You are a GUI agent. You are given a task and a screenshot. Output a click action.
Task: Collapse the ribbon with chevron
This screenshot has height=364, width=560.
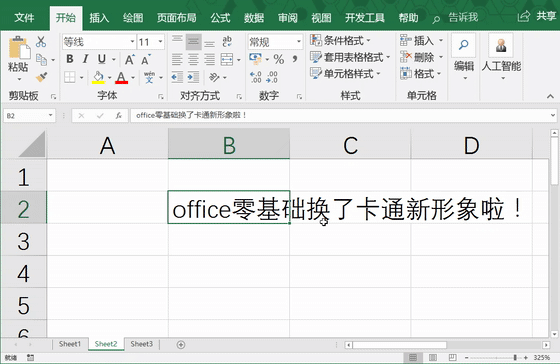[550, 96]
